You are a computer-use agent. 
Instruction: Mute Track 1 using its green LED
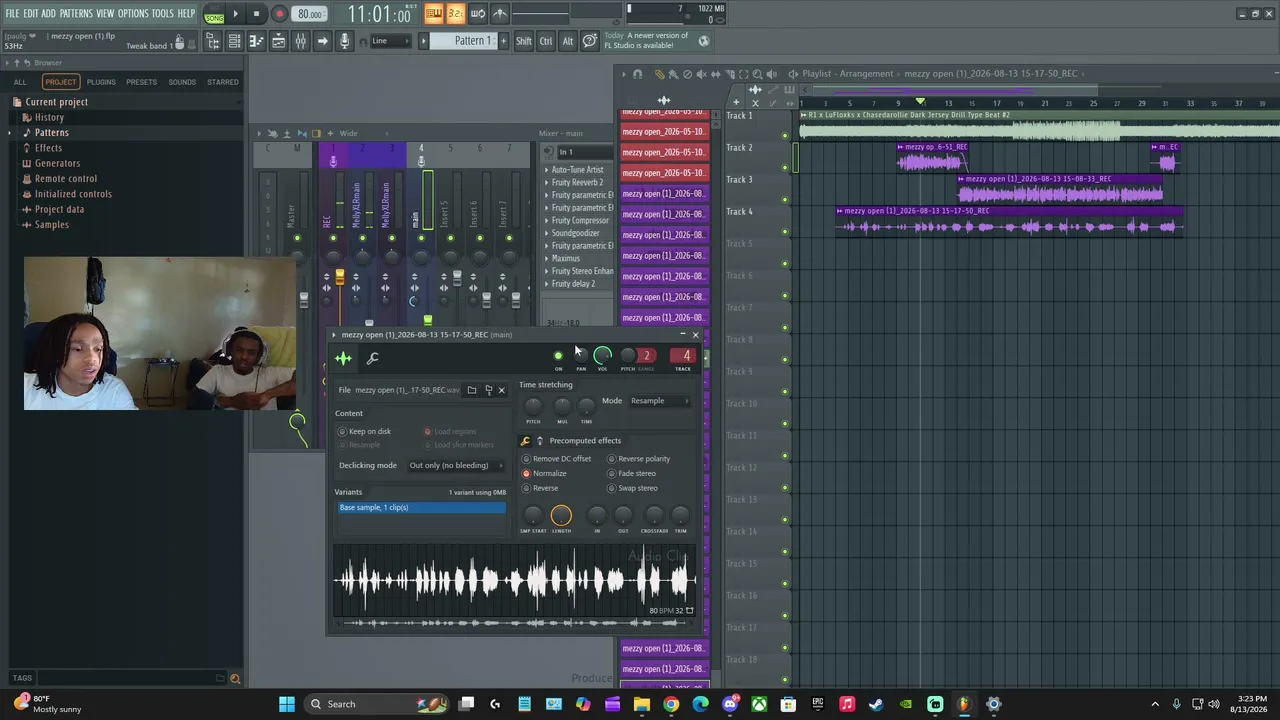(785, 136)
